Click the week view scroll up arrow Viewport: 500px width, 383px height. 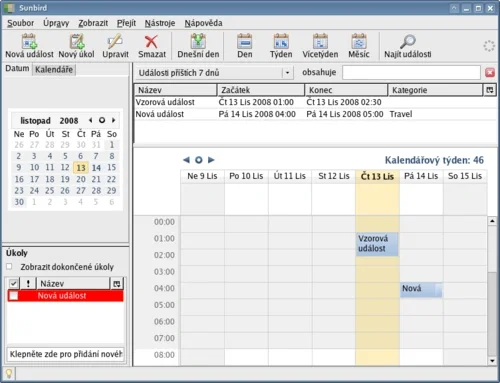click(492, 221)
